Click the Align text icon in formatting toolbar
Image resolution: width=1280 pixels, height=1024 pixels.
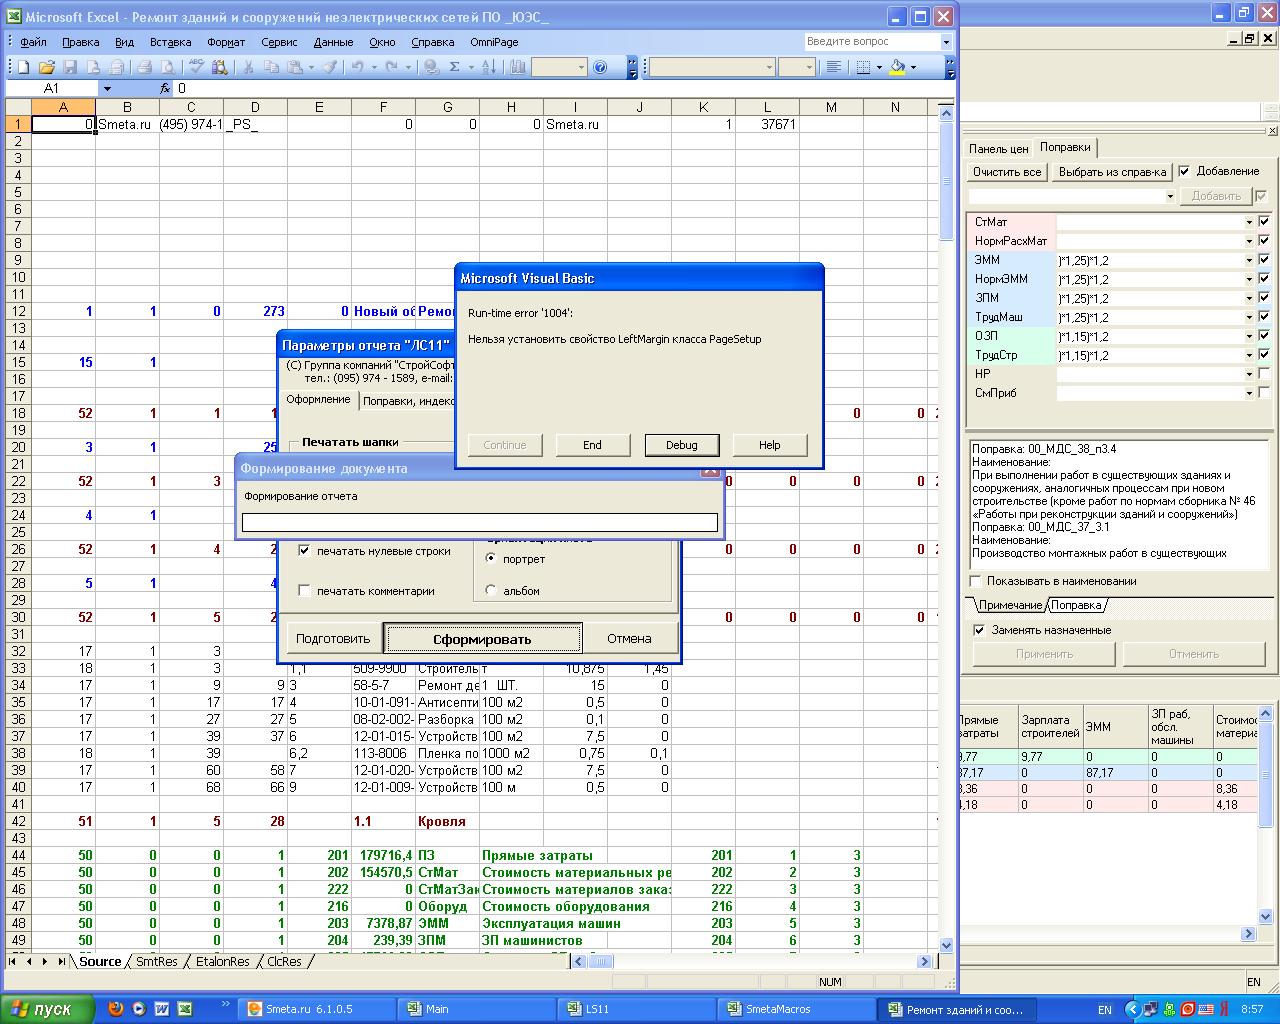pyautogui.click(x=832, y=67)
